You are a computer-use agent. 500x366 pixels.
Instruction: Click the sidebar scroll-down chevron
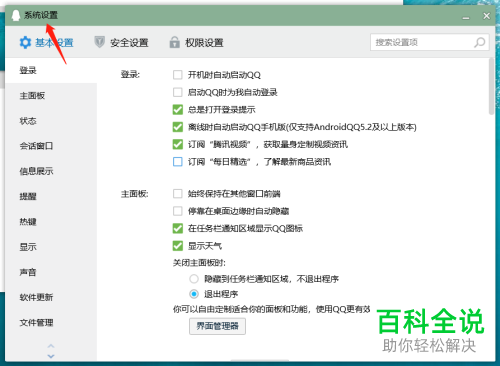click(51, 356)
